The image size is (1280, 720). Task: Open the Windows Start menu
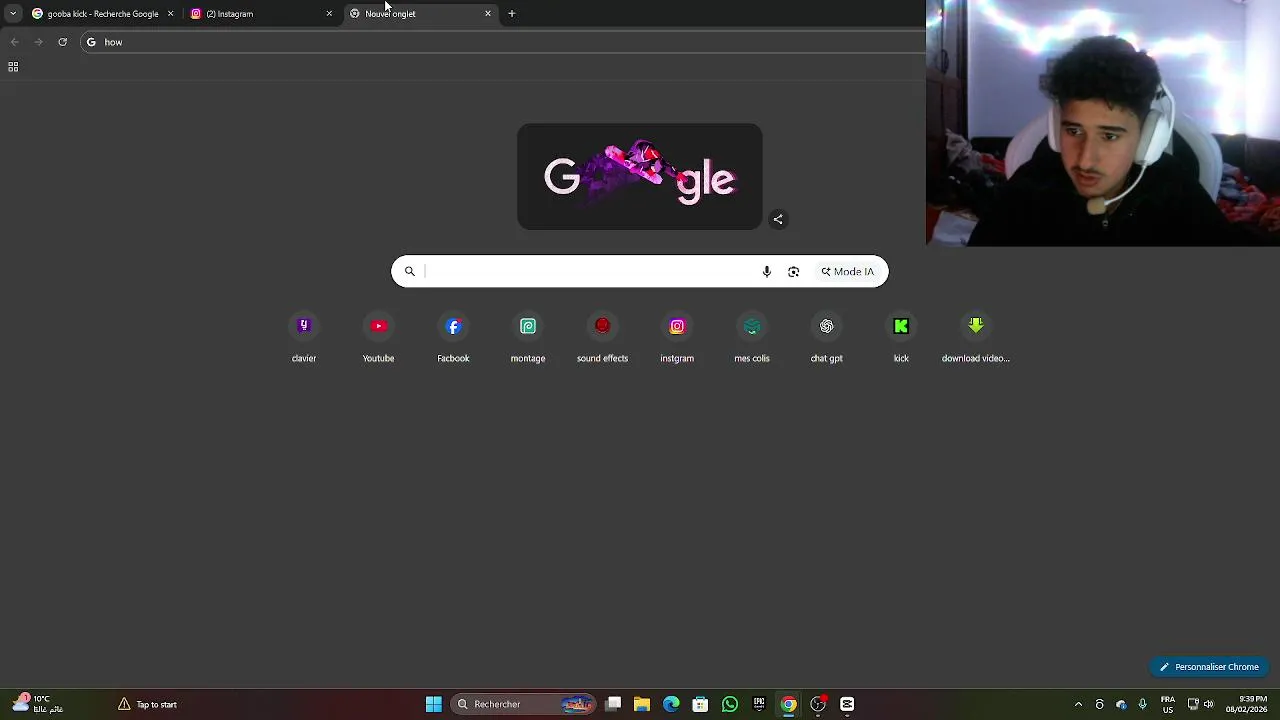point(434,704)
